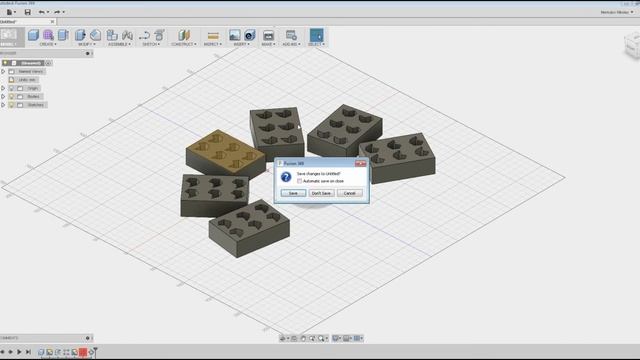Select the second Sketch tool icon
Image resolution: width=640 pixels, height=360 pixels.
pos(160,35)
